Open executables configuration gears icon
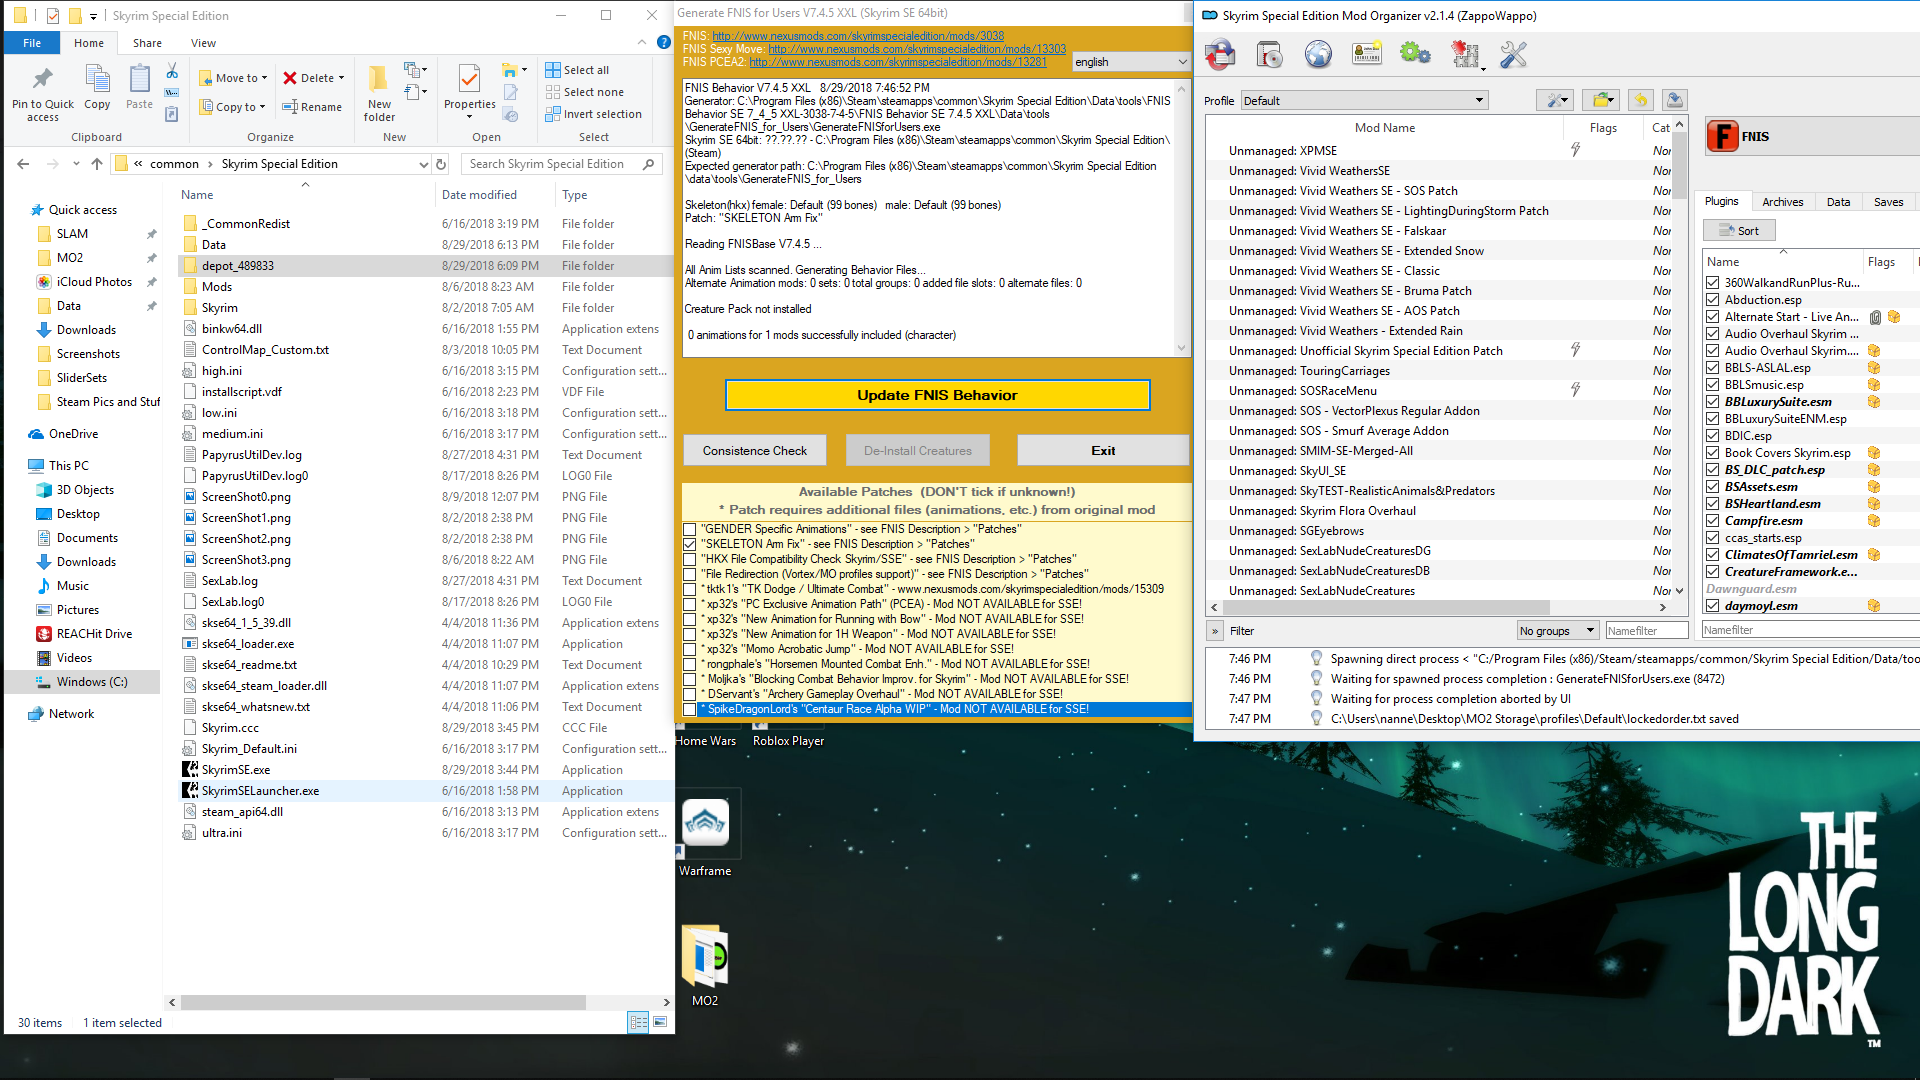The height and width of the screenshot is (1080, 1920). click(x=1415, y=55)
